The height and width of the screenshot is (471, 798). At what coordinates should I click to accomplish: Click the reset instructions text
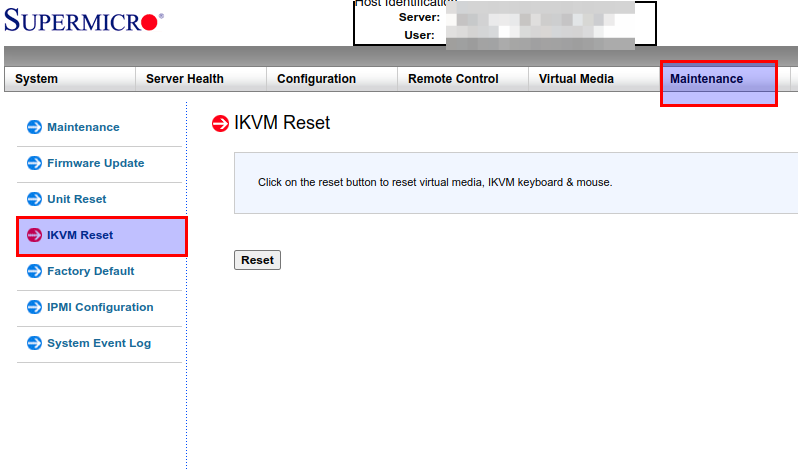pyautogui.click(x=435, y=182)
